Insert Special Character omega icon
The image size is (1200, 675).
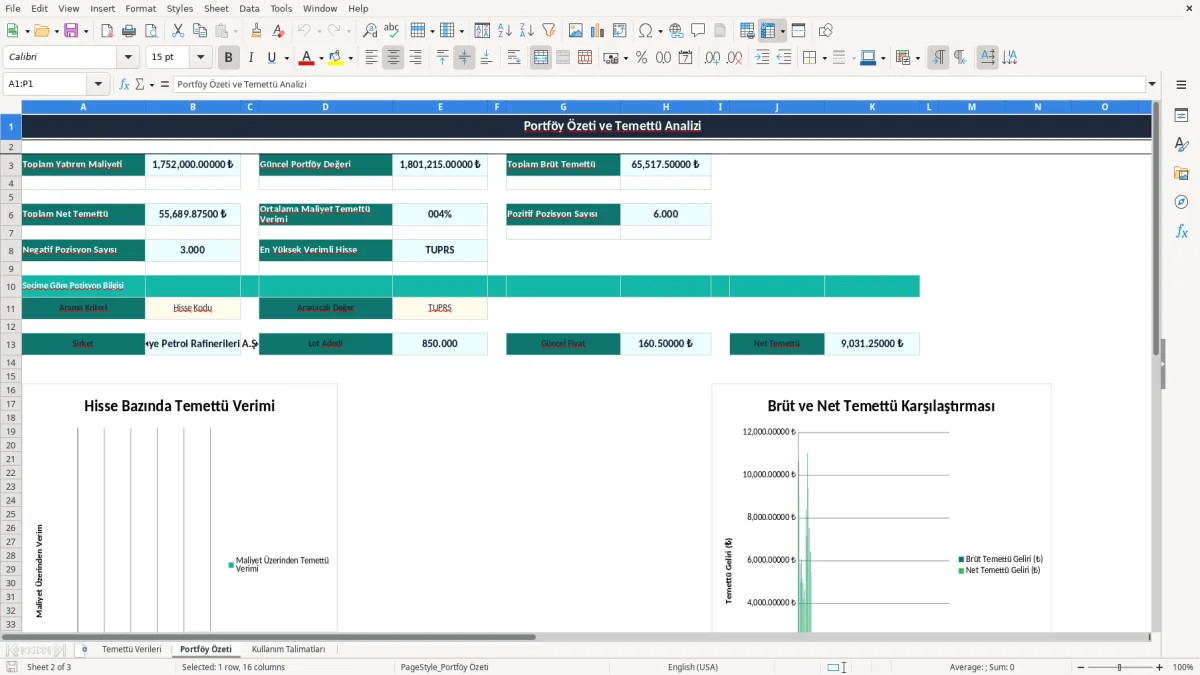[646, 31]
